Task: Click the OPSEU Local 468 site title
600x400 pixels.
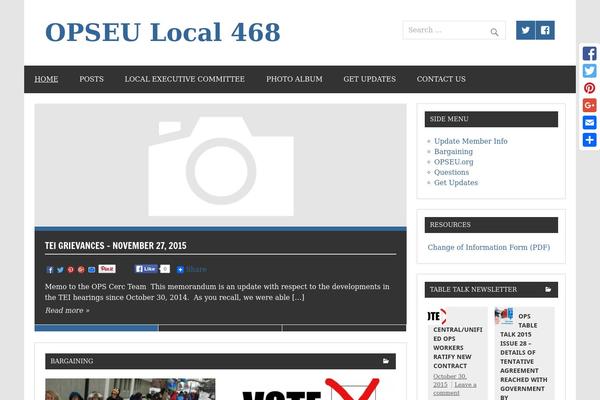Action: click(163, 32)
